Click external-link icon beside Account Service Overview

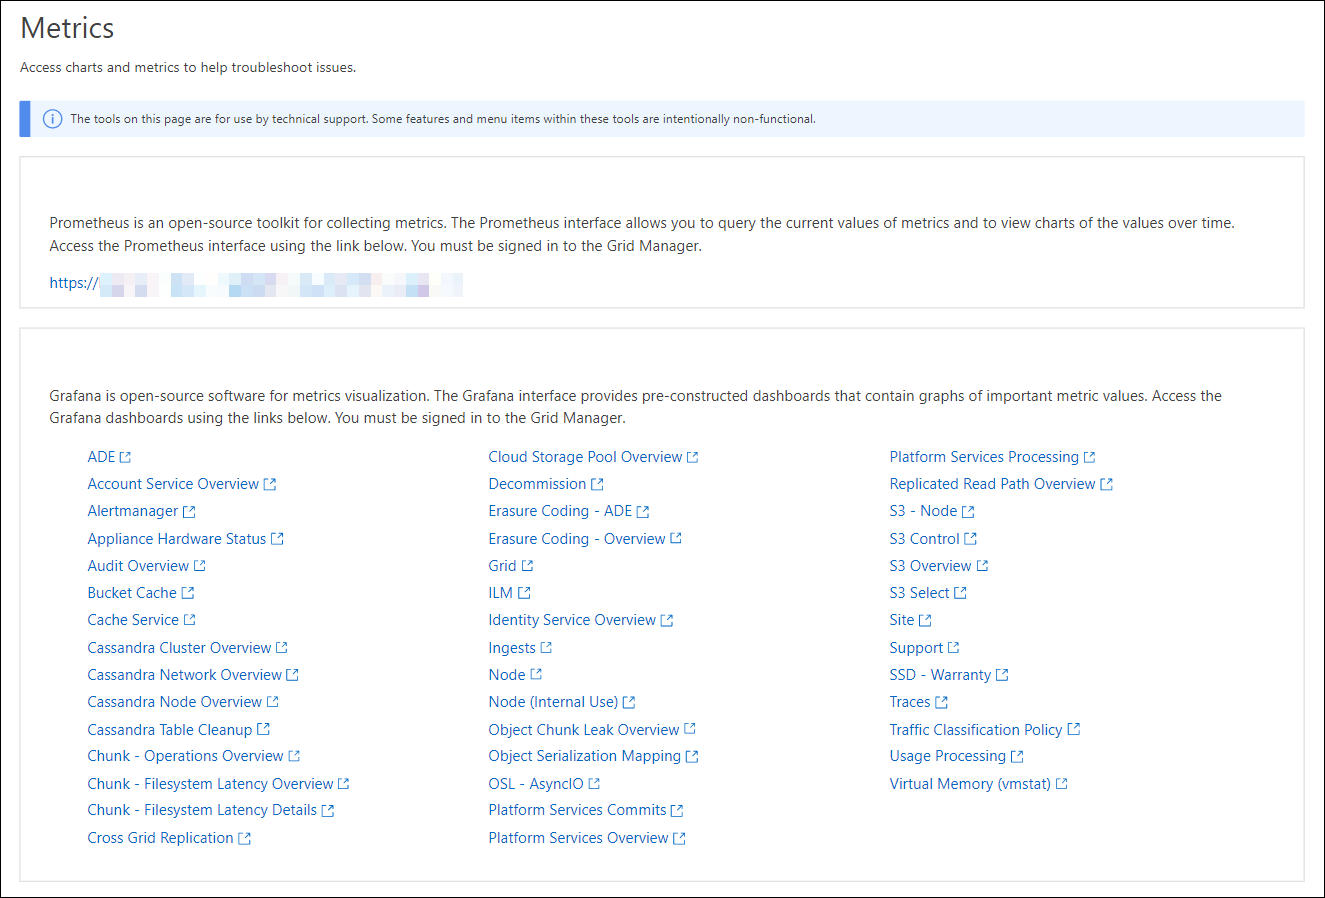click(x=270, y=484)
